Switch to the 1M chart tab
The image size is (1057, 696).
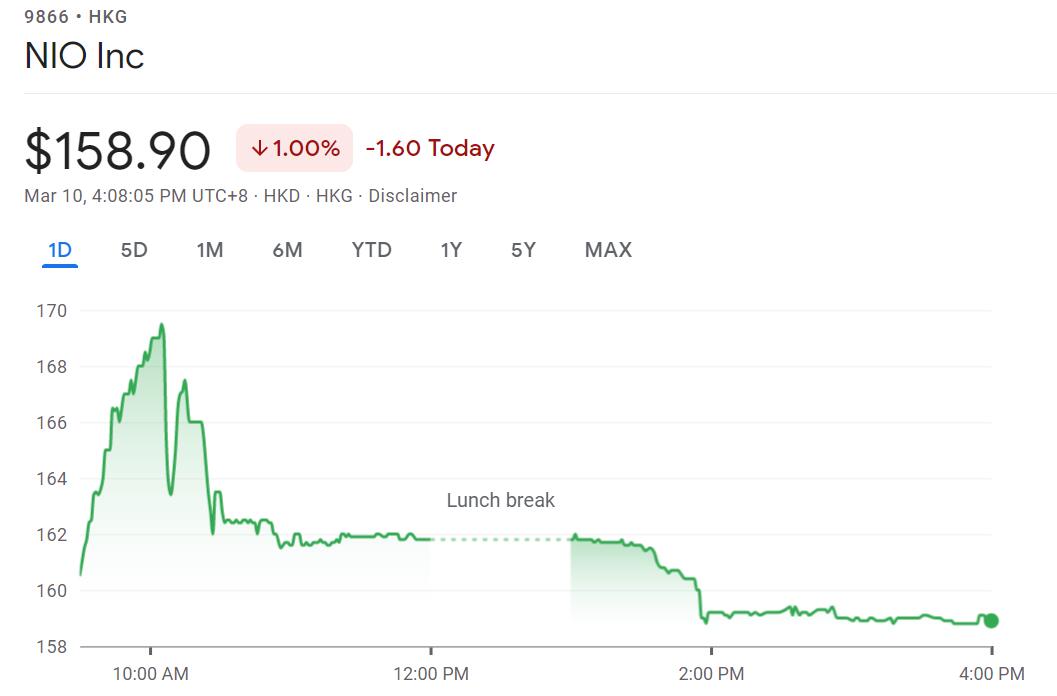(x=210, y=250)
